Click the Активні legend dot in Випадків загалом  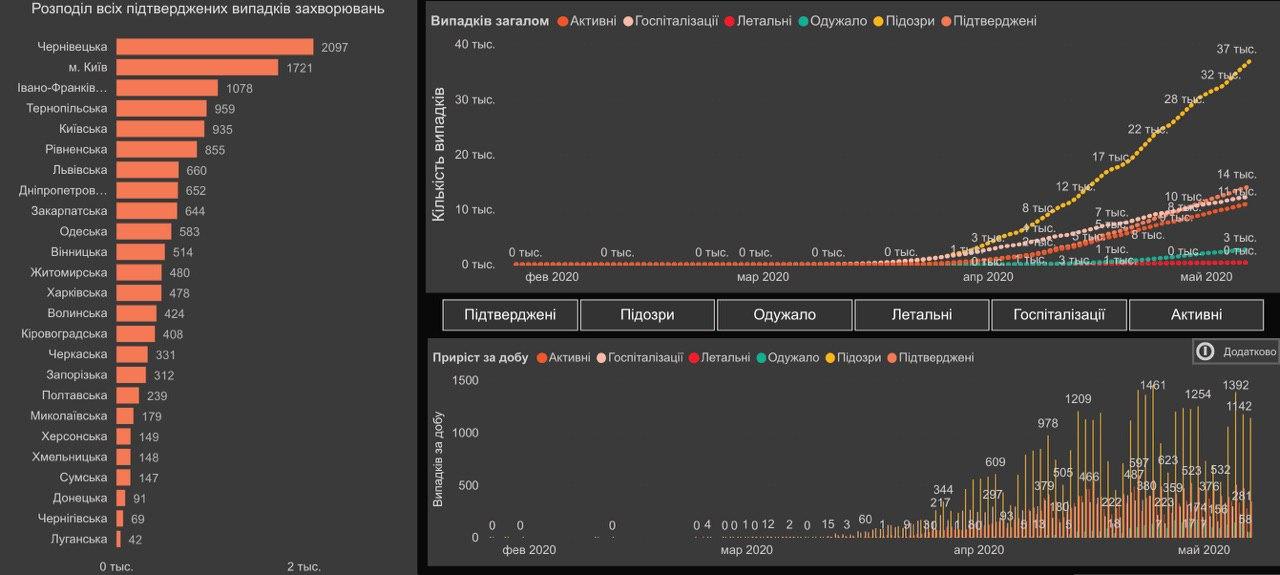click(x=562, y=22)
